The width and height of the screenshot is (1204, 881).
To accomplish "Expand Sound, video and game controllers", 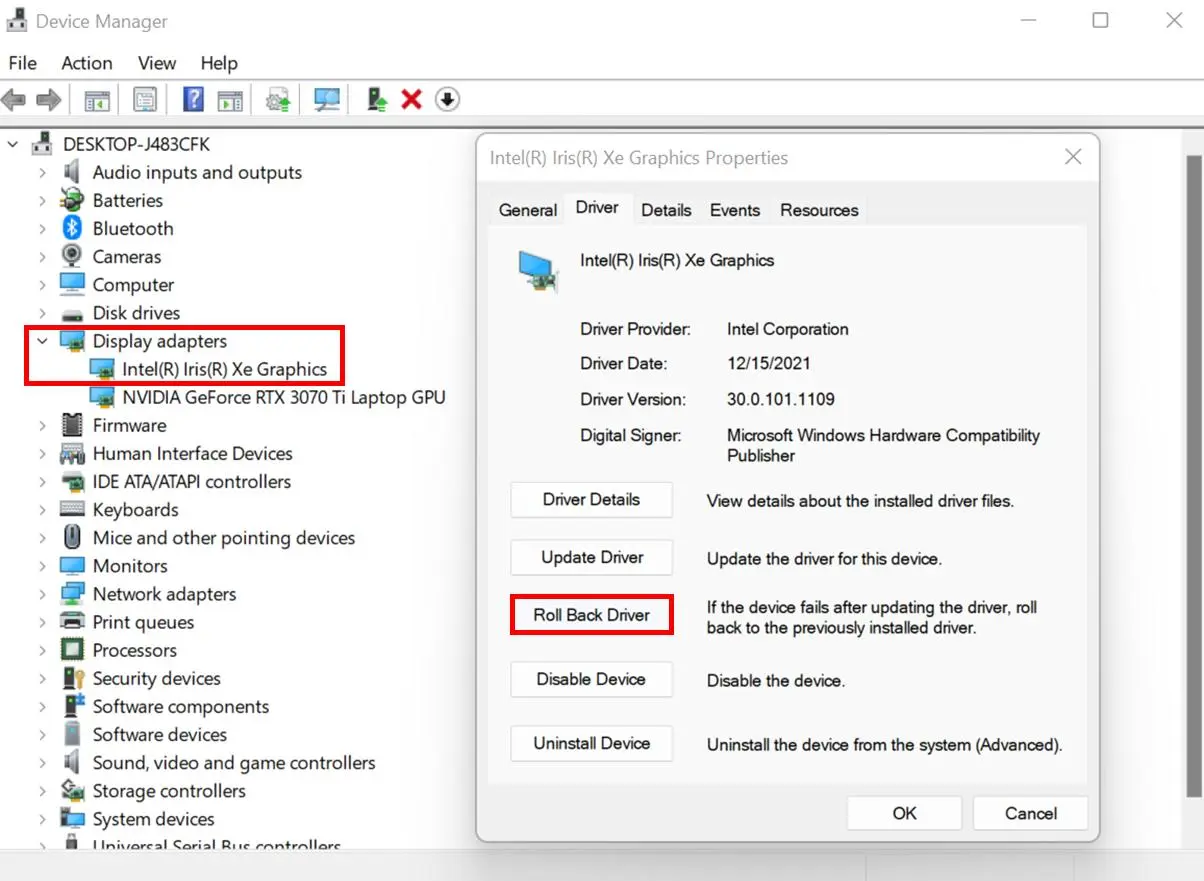I will 42,763.
